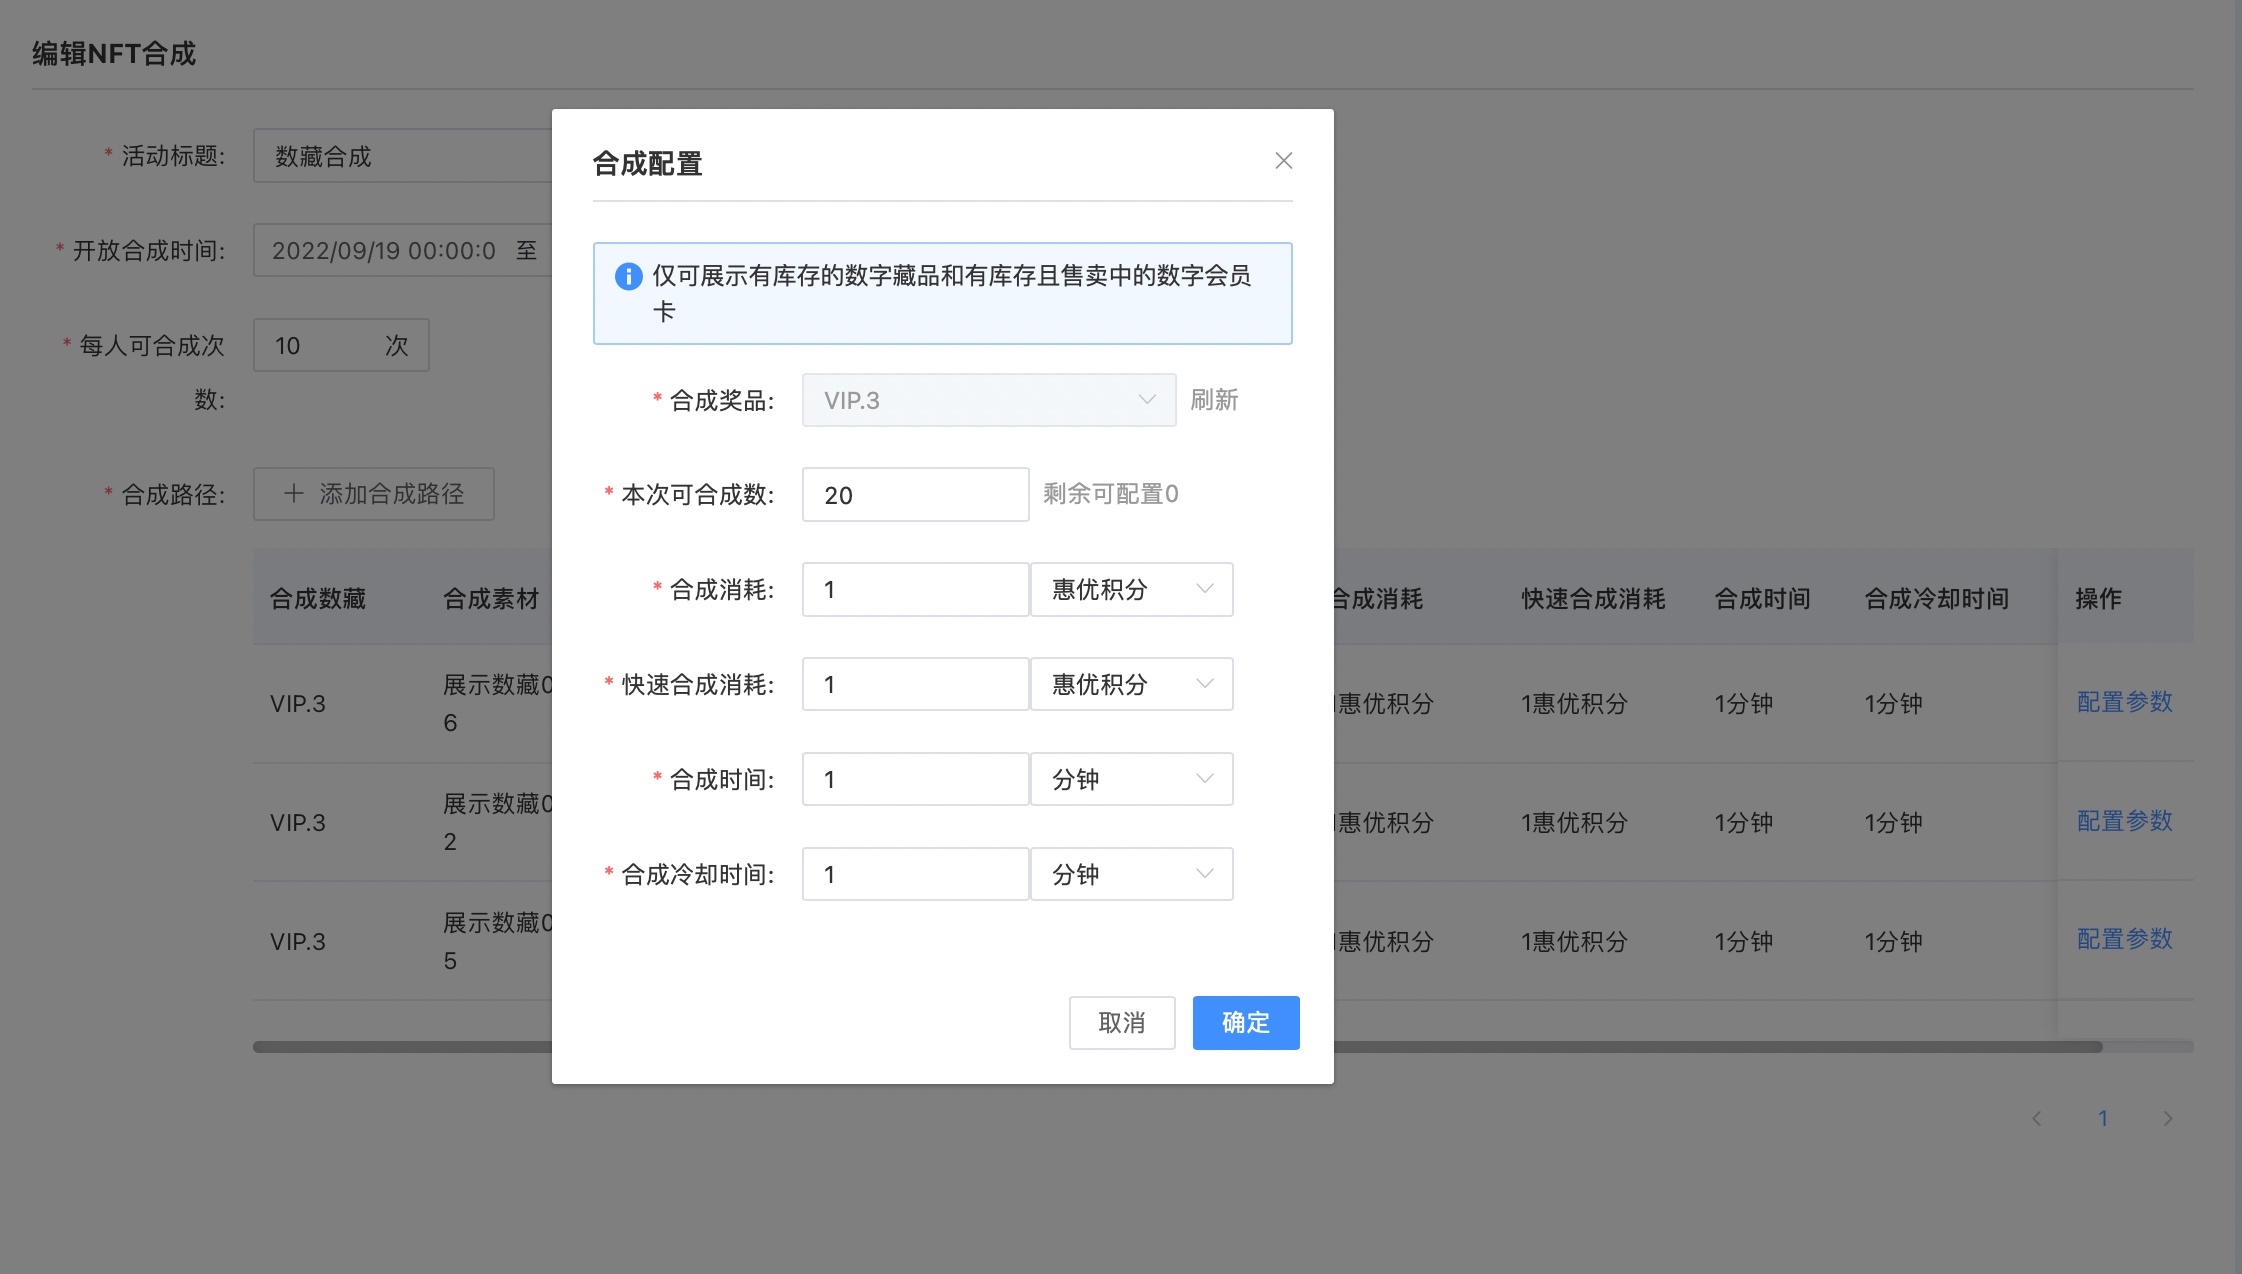The width and height of the screenshot is (2242, 1274).
Task: Click 配置参数 link in first table row
Action: [2124, 702]
